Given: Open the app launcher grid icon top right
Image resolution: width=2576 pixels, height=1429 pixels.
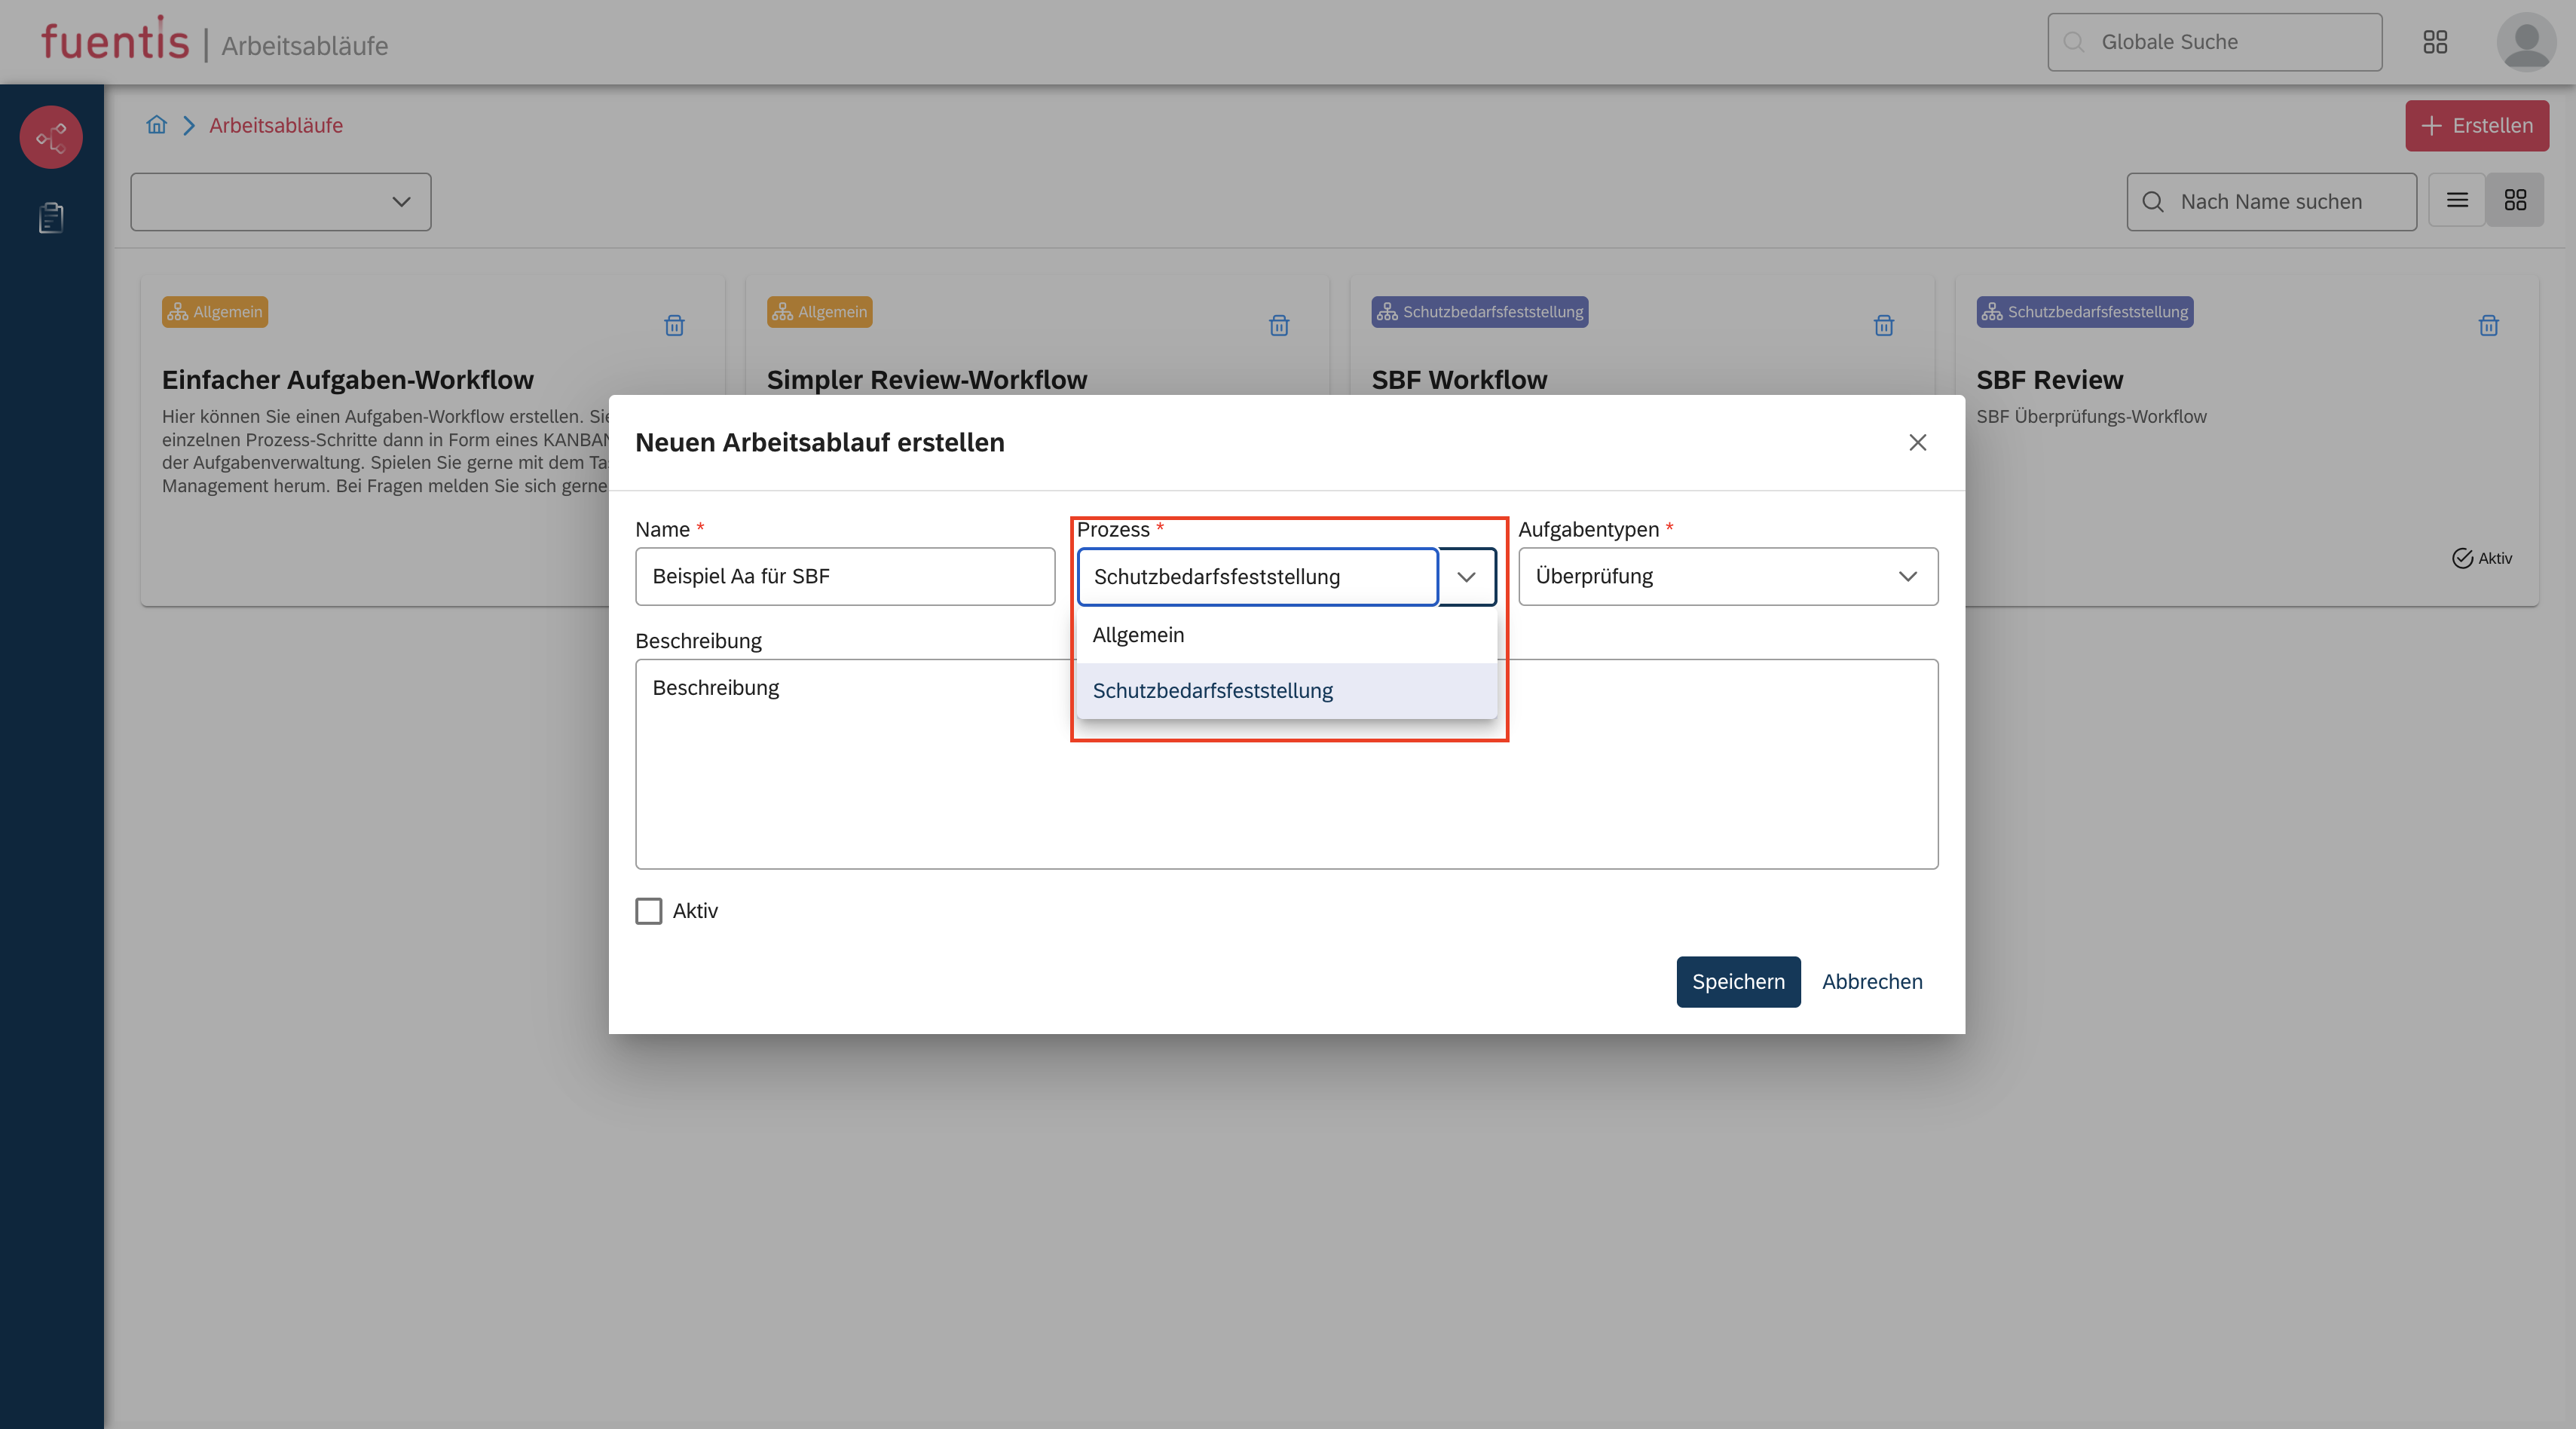Looking at the screenshot, I should (2435, 42).
